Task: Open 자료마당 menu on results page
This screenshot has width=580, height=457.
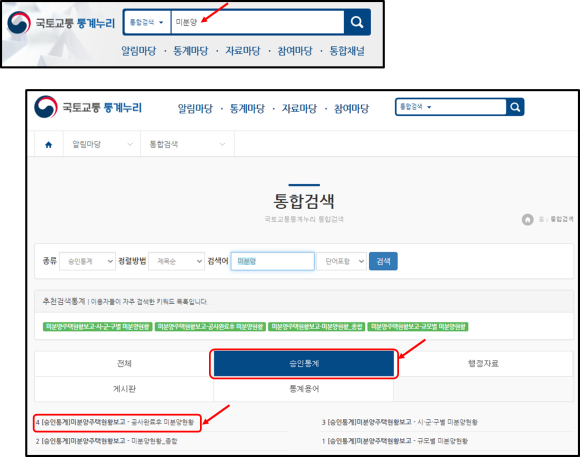Action: tap(300, 108)
